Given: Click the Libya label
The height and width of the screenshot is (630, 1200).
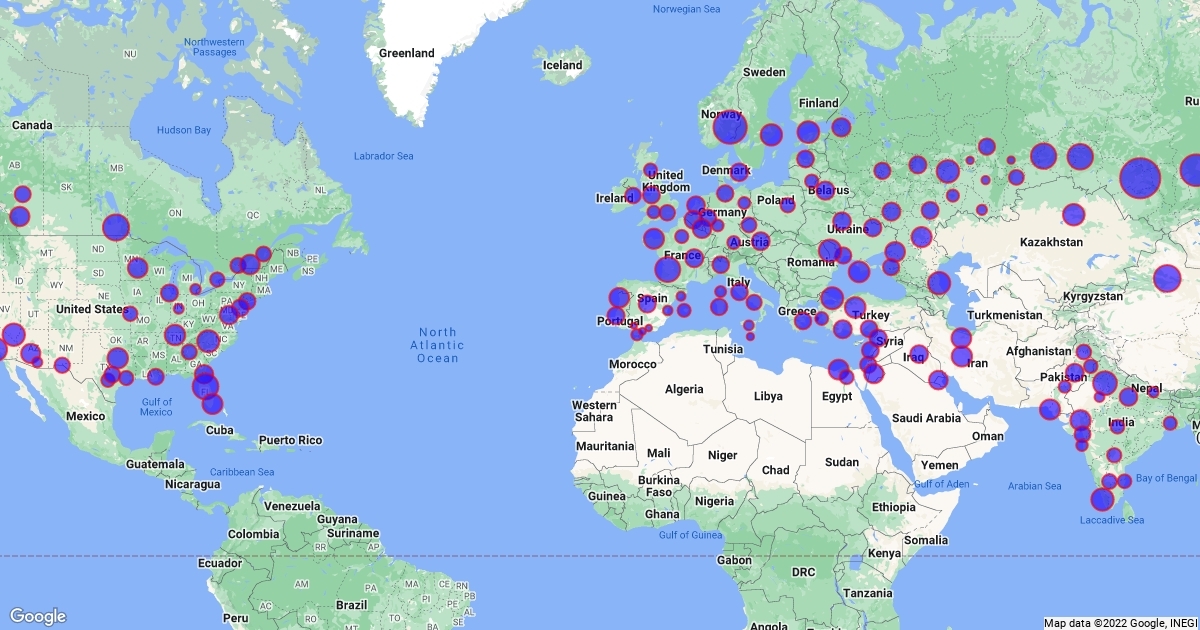Looking at the screenshot, I should pos(768,396).
